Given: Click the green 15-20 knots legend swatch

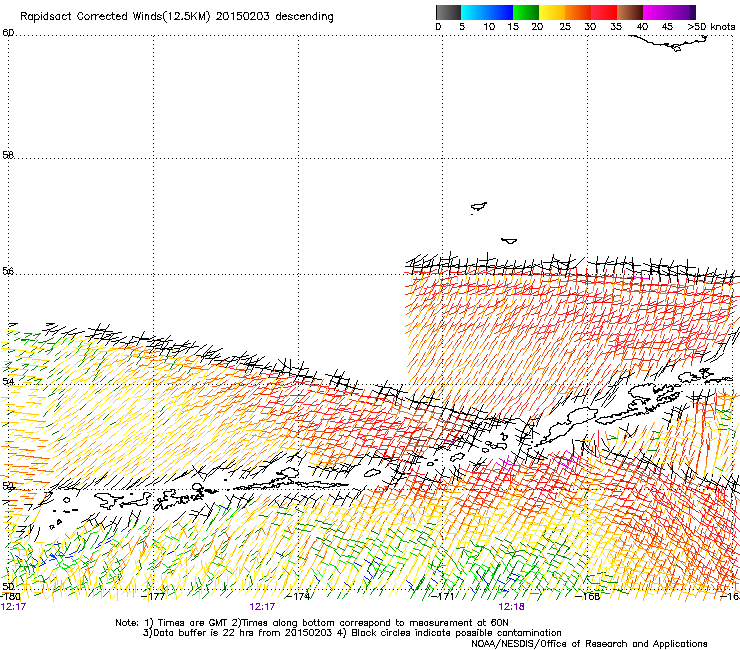Looking at the screenshot, I should point(526,12).
